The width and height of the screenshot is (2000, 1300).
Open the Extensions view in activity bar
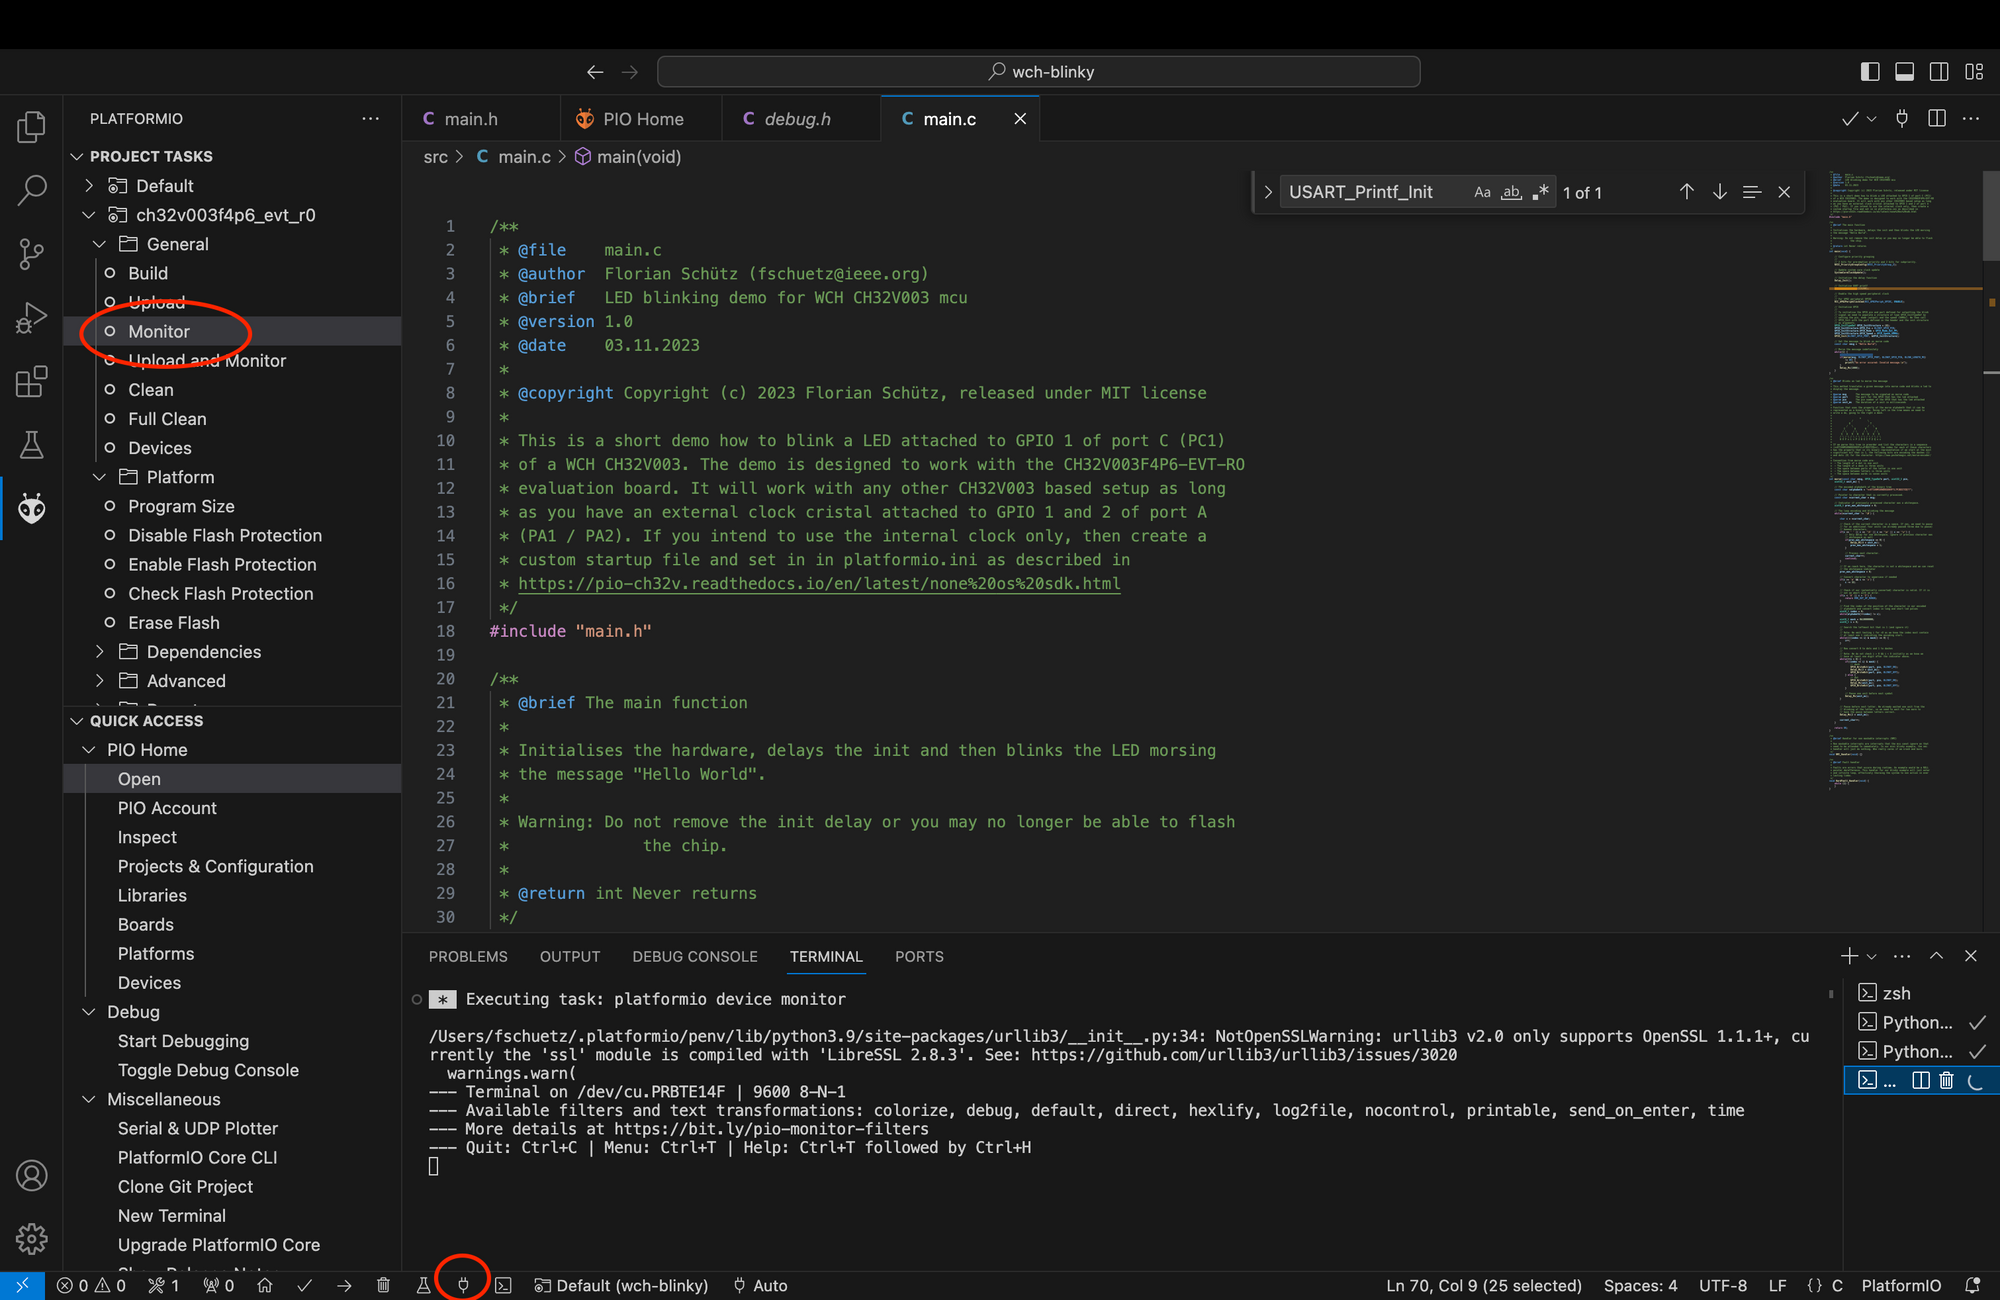point(32,382)
